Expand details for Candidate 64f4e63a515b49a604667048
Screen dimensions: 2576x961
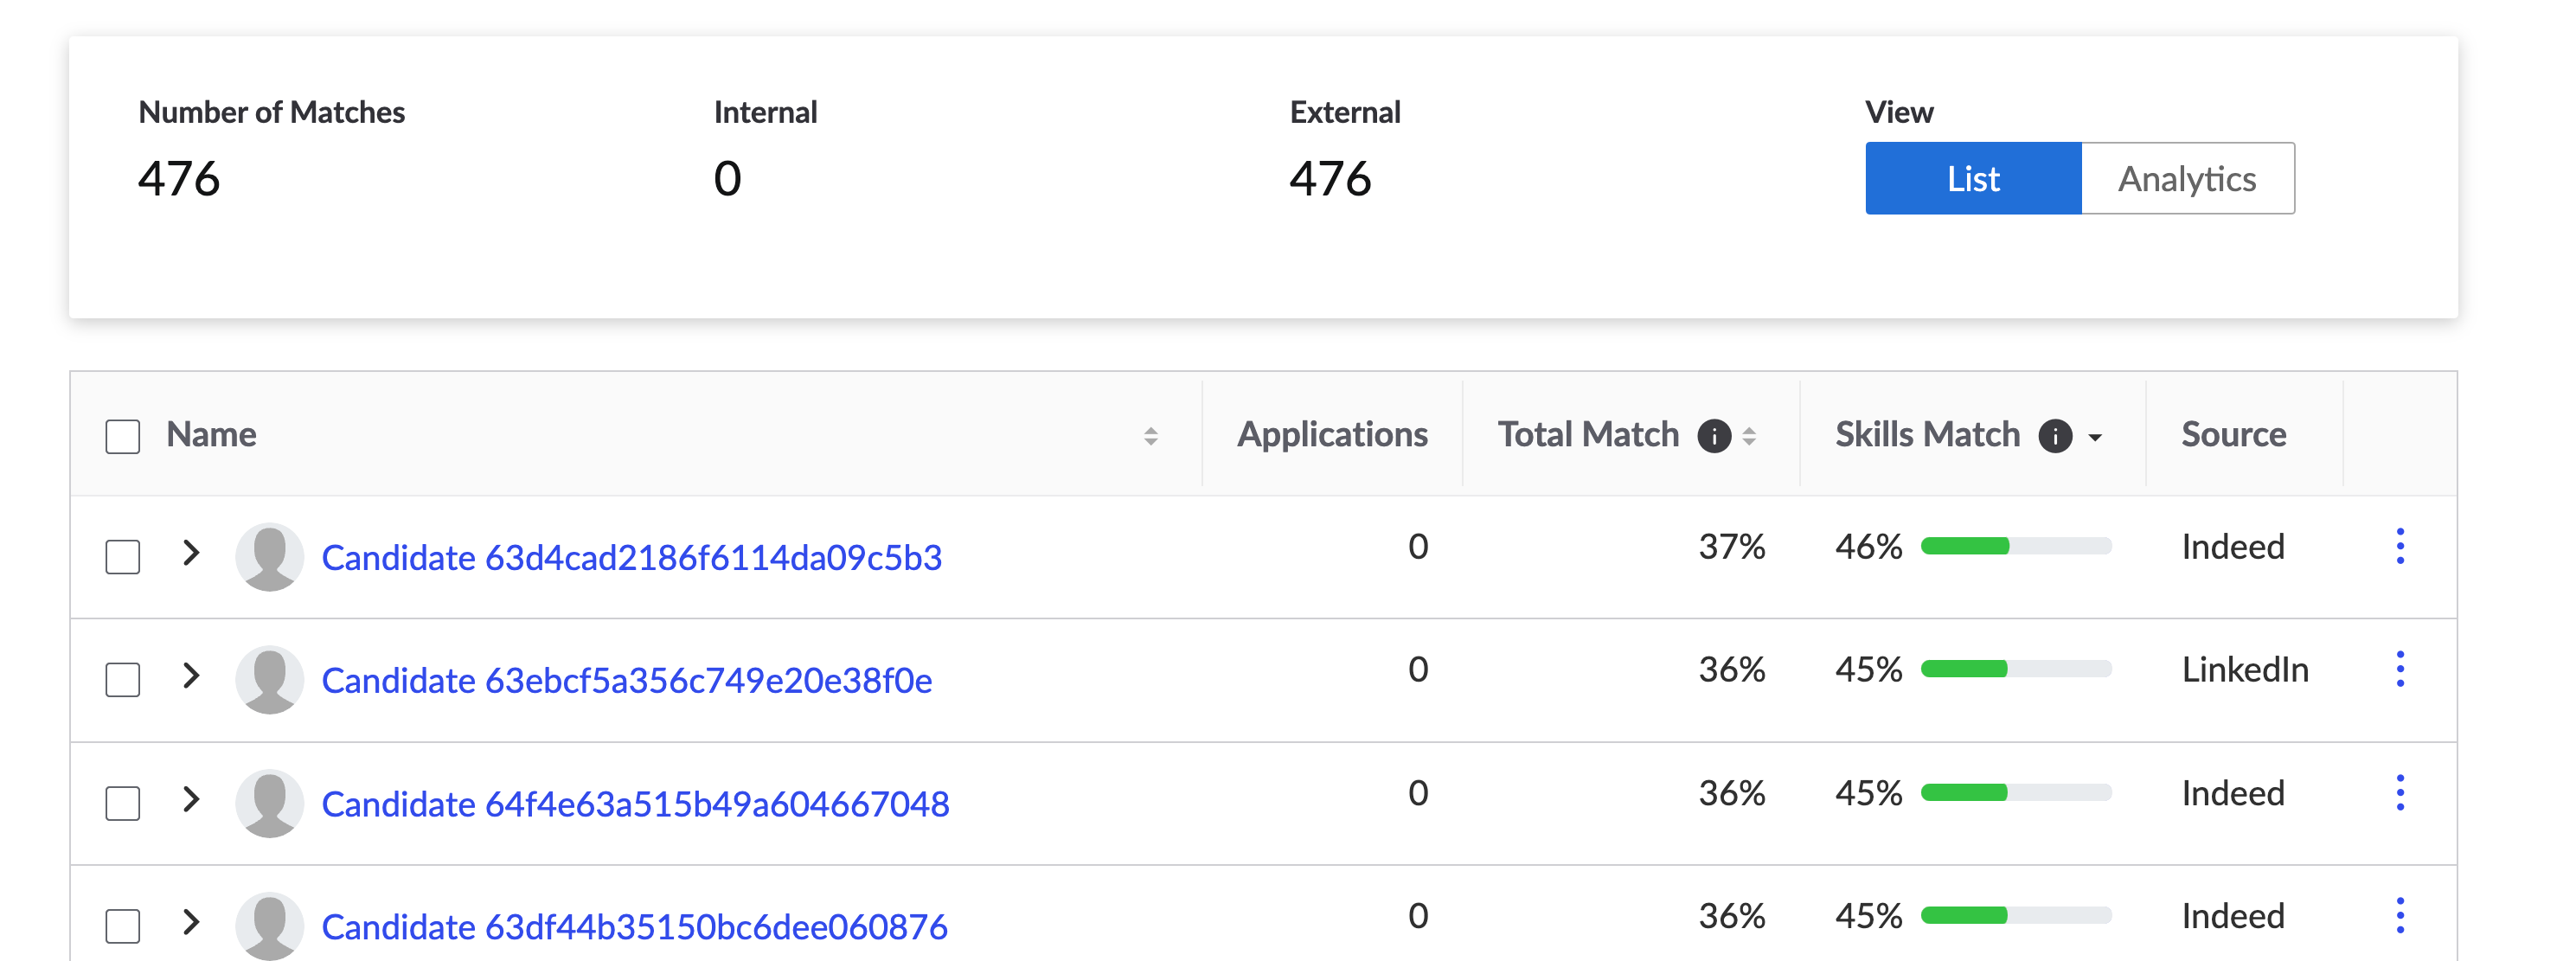[x=191, y=798]
